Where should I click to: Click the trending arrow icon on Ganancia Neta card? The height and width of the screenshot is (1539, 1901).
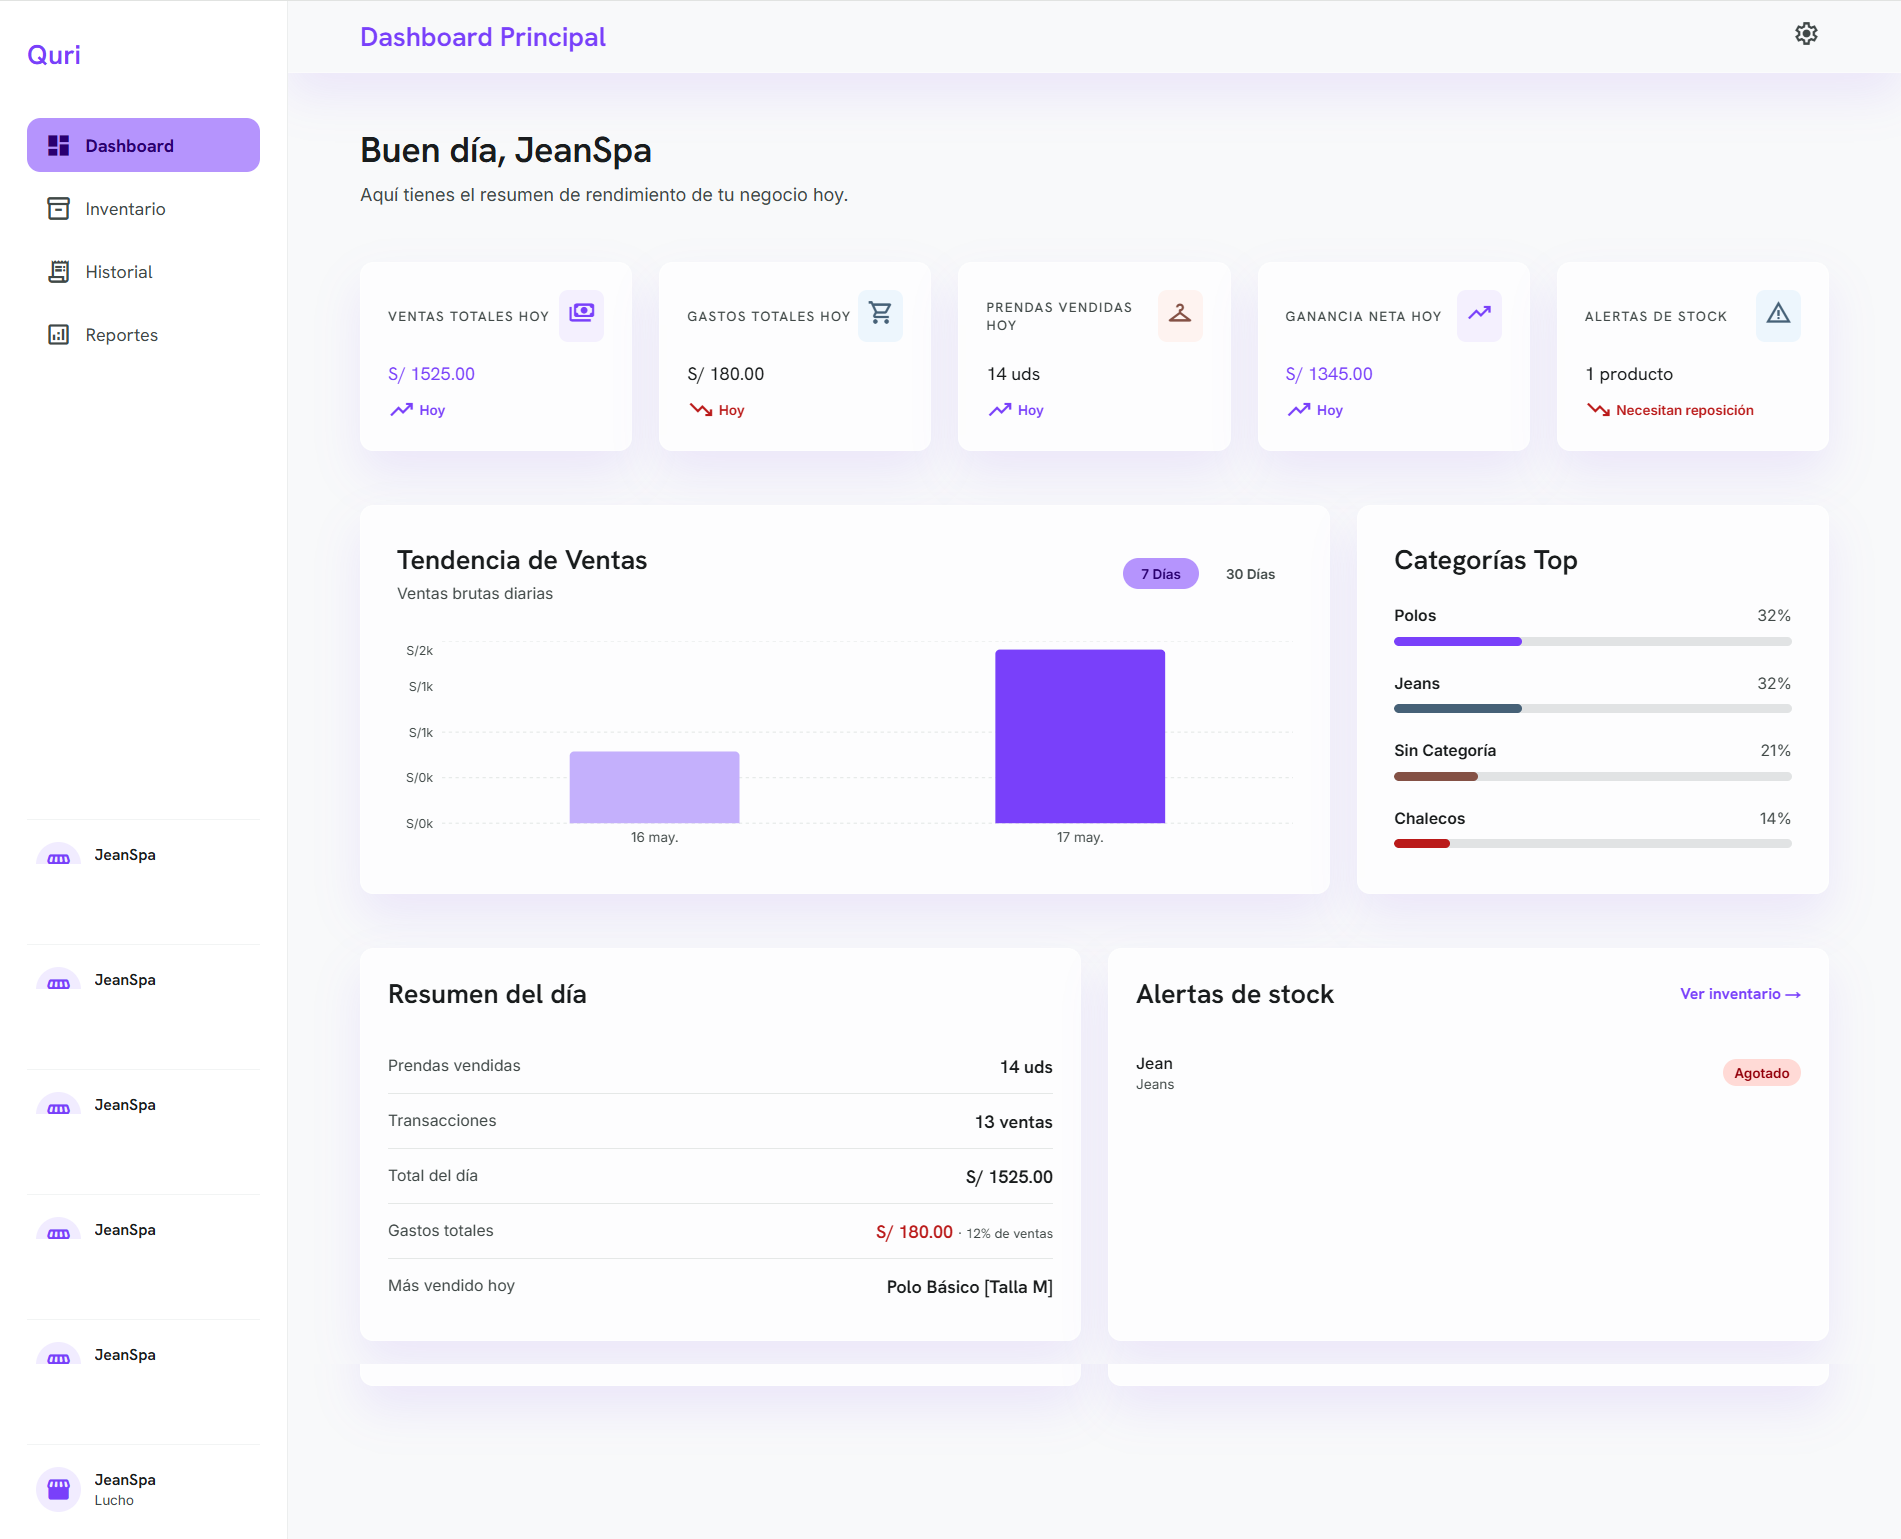click(x=1479, y=314)
